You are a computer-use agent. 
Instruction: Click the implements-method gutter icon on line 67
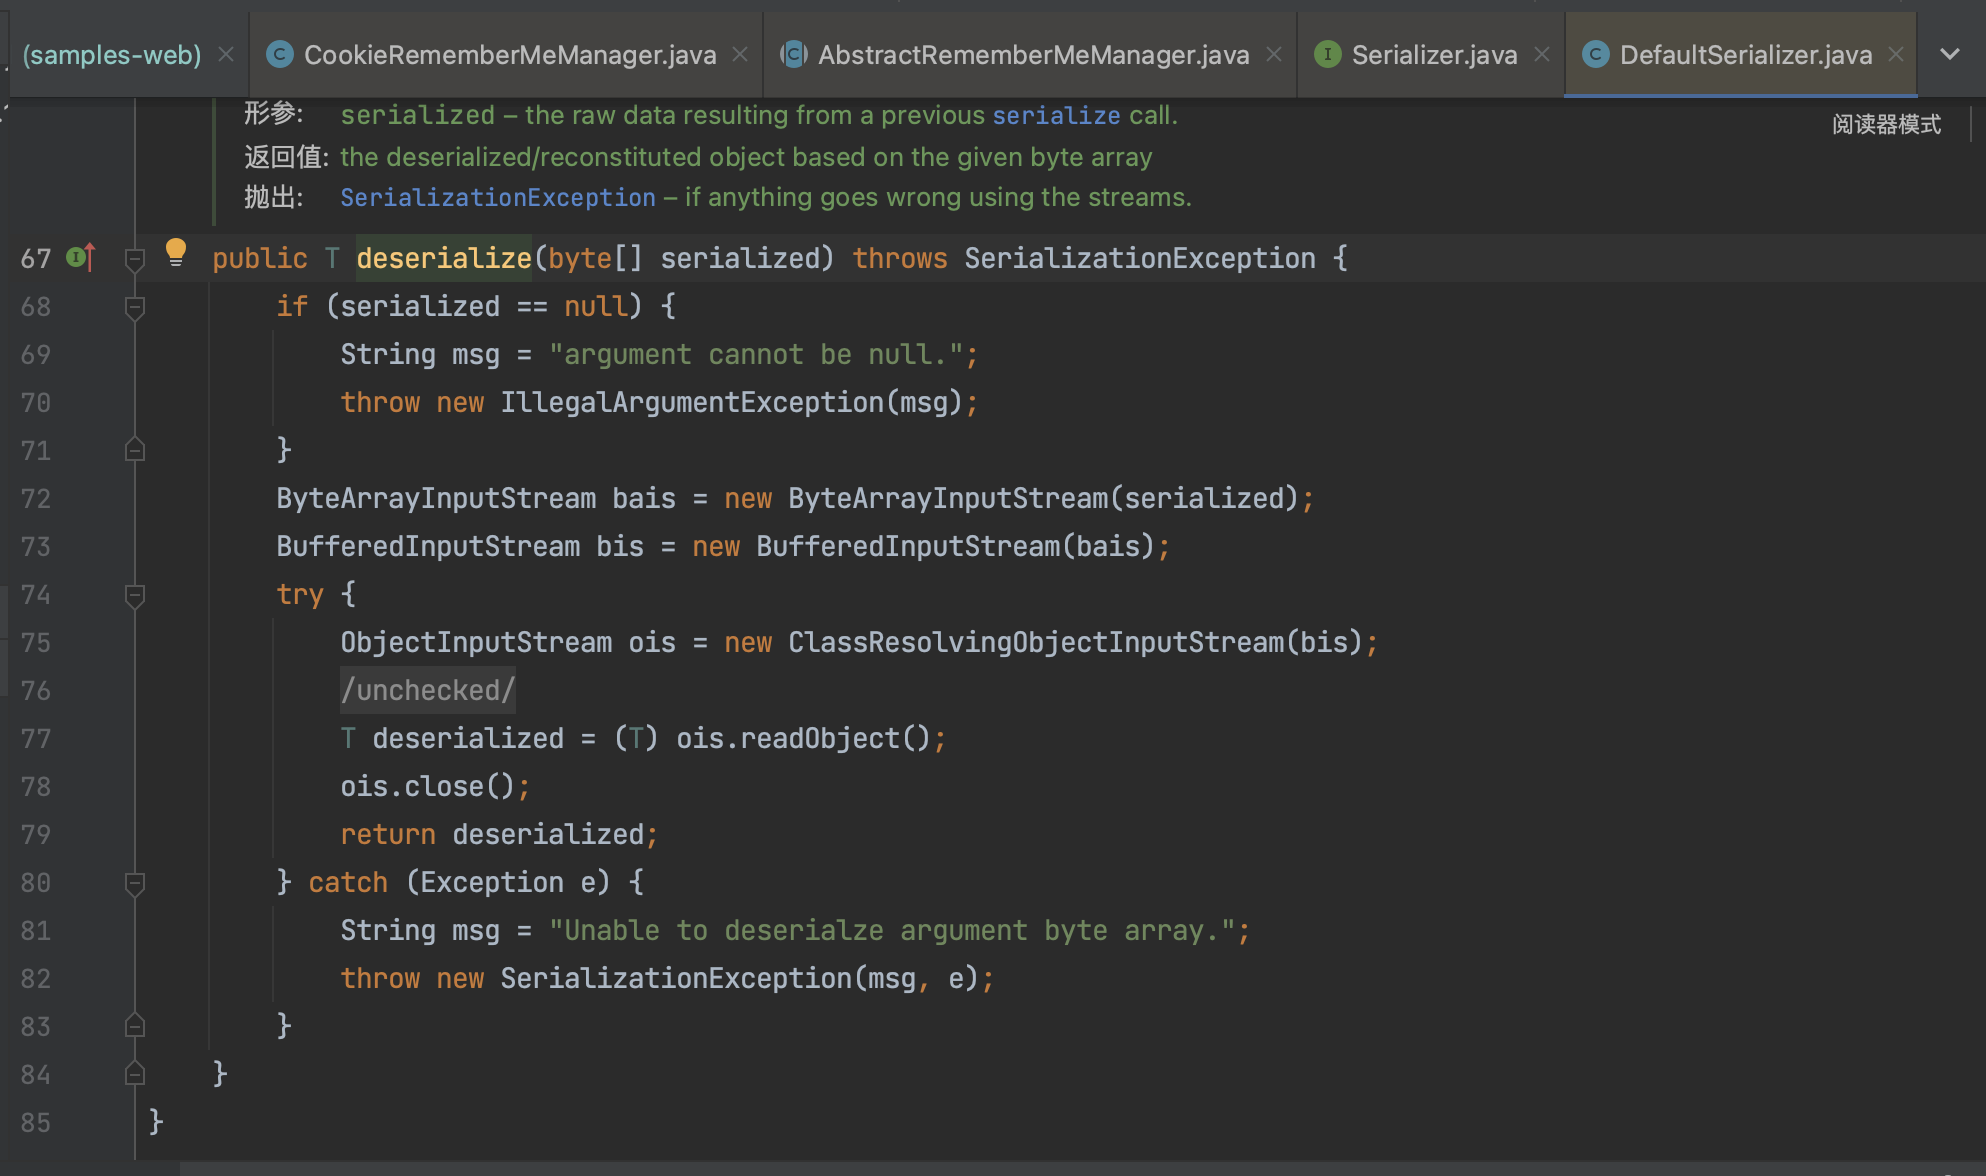click(x=80, y=258)
